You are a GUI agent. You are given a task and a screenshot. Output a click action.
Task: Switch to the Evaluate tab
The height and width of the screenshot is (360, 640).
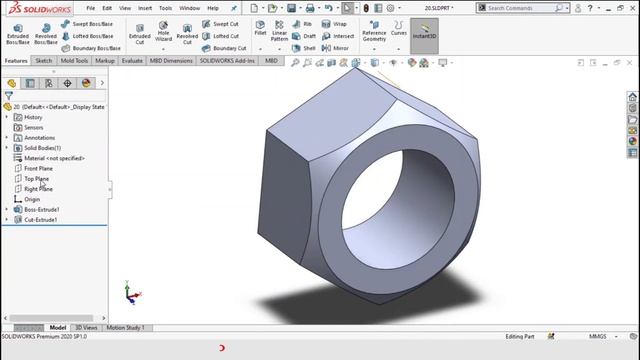pos(132,61)
